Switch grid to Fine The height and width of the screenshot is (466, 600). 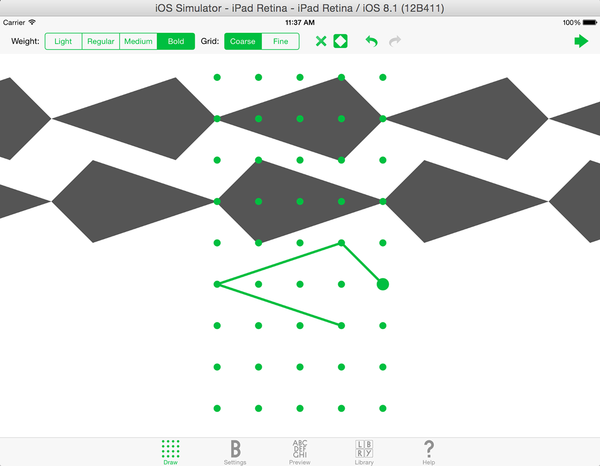[x=280, y=41]
